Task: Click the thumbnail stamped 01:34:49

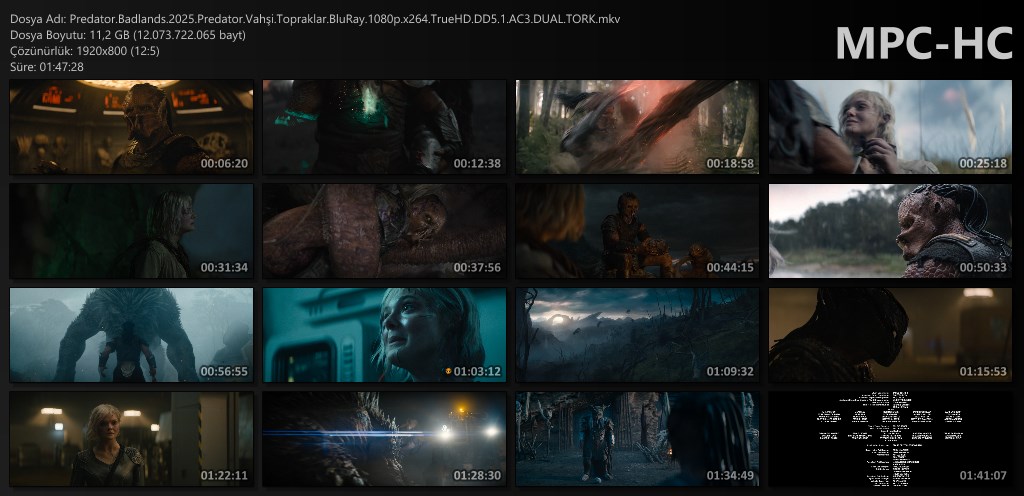Action: coord(637,439)
